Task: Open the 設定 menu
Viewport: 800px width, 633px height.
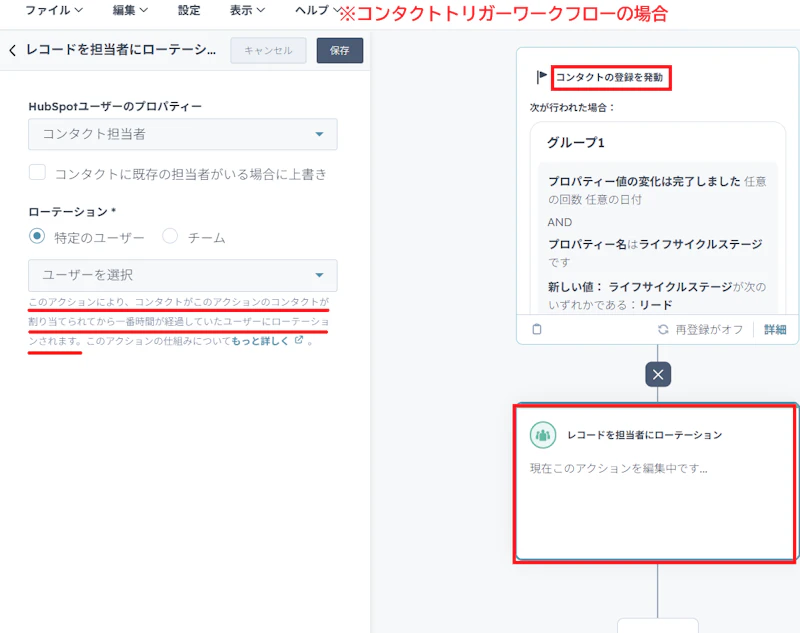Action: (x=189, y=10)
